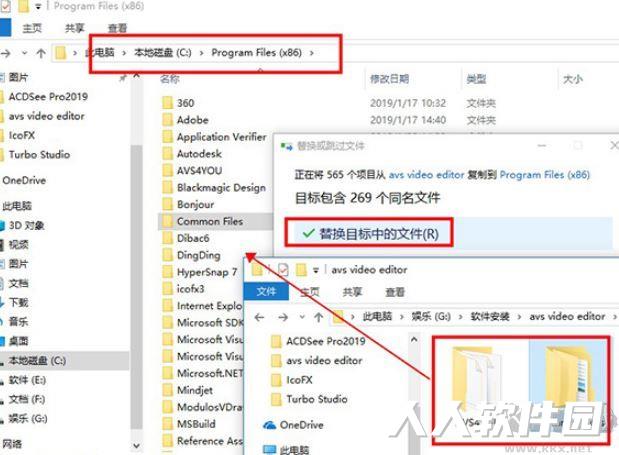Open 查看 tab in avs video editor window
The height and width of the screenshot is (455, 619).
[x=395, y=292]
